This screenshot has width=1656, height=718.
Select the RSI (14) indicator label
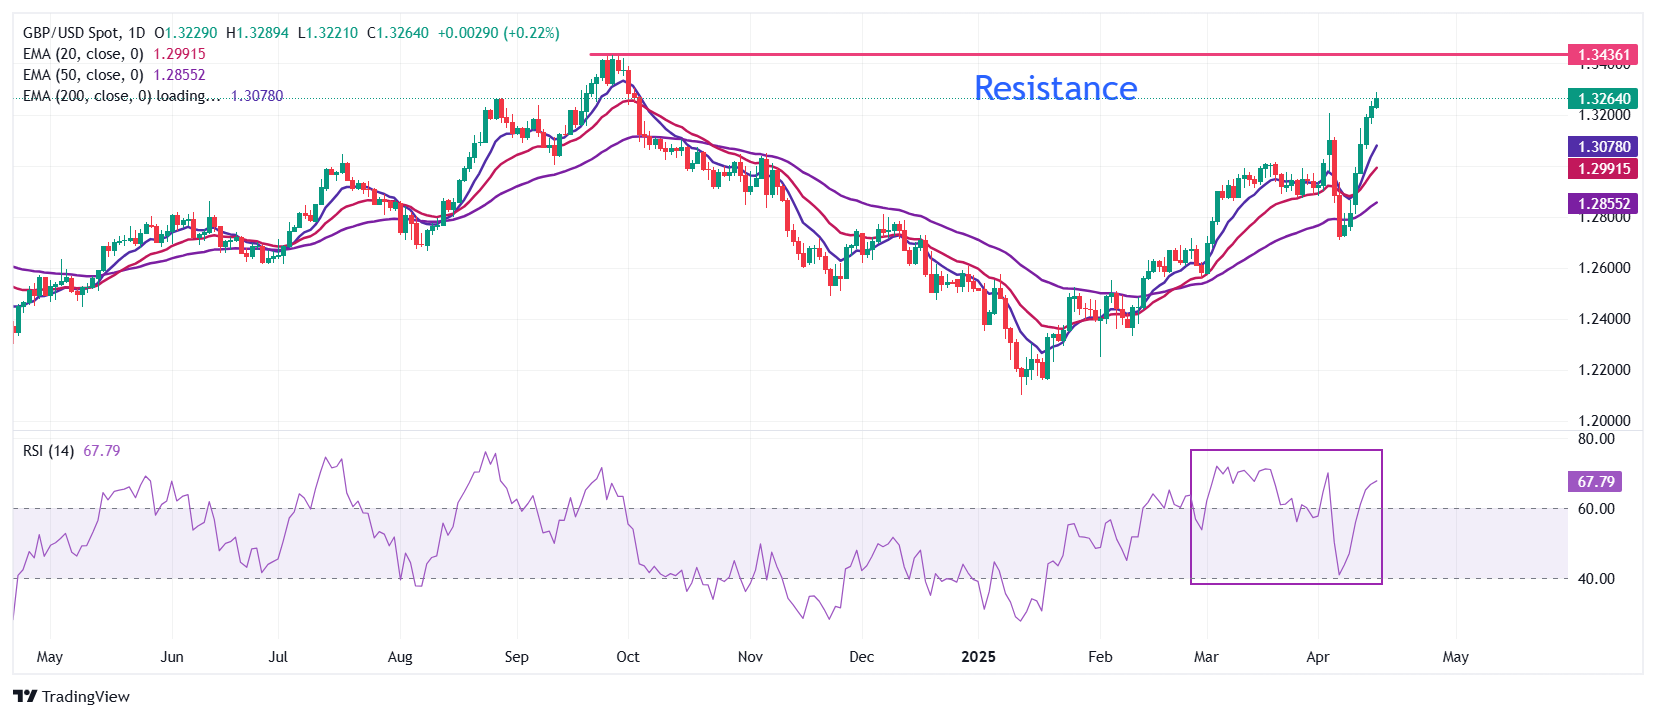click(48, 451)
